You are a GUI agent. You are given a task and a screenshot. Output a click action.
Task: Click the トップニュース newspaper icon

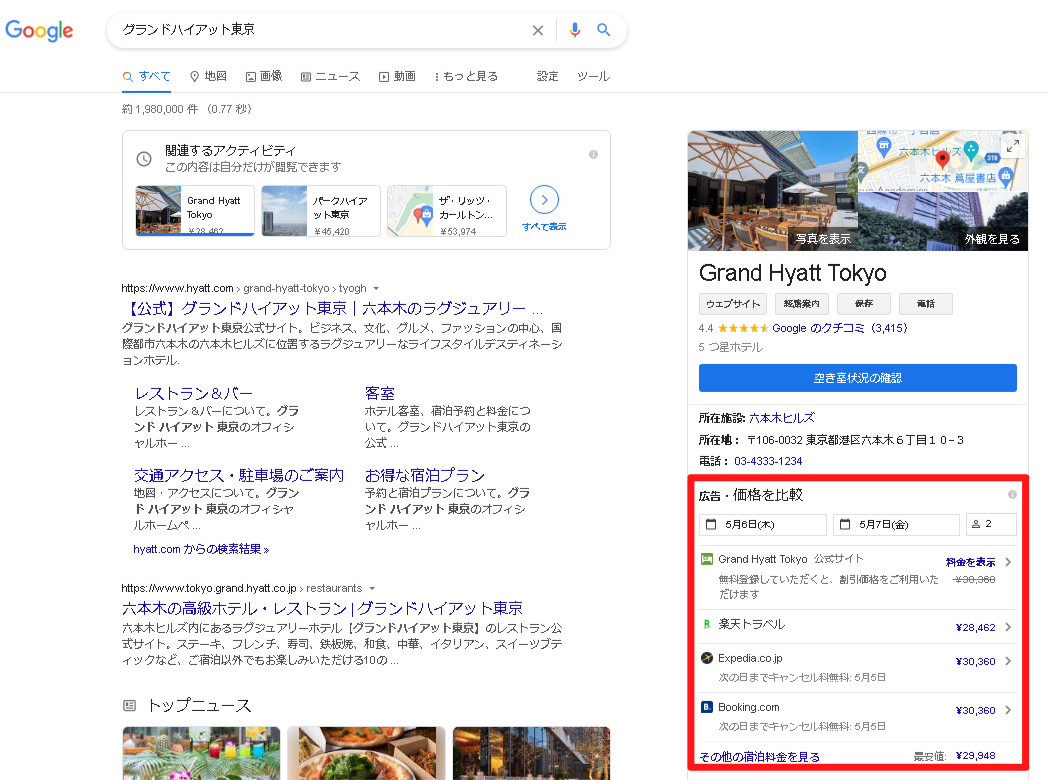130,705
